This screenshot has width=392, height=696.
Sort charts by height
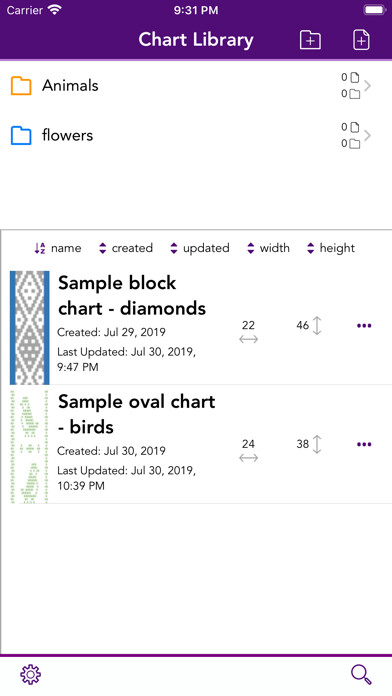[x=331, y=248]
